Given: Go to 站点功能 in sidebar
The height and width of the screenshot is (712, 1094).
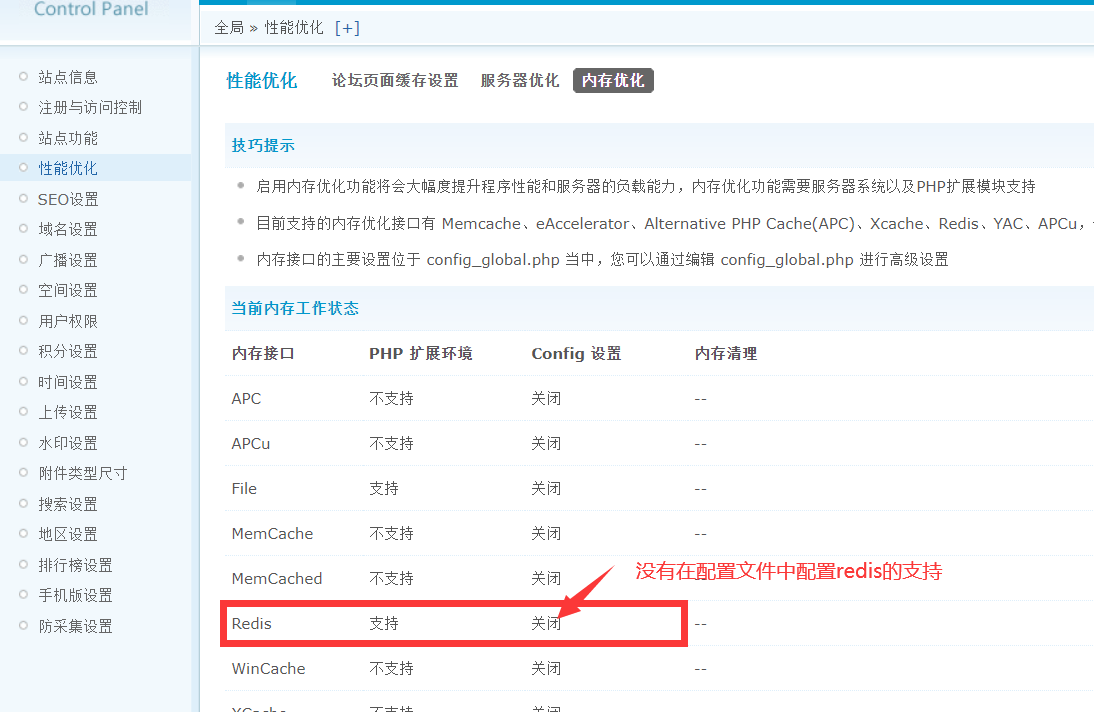Looking at the screenshot, I should click(x=68, y=138).
